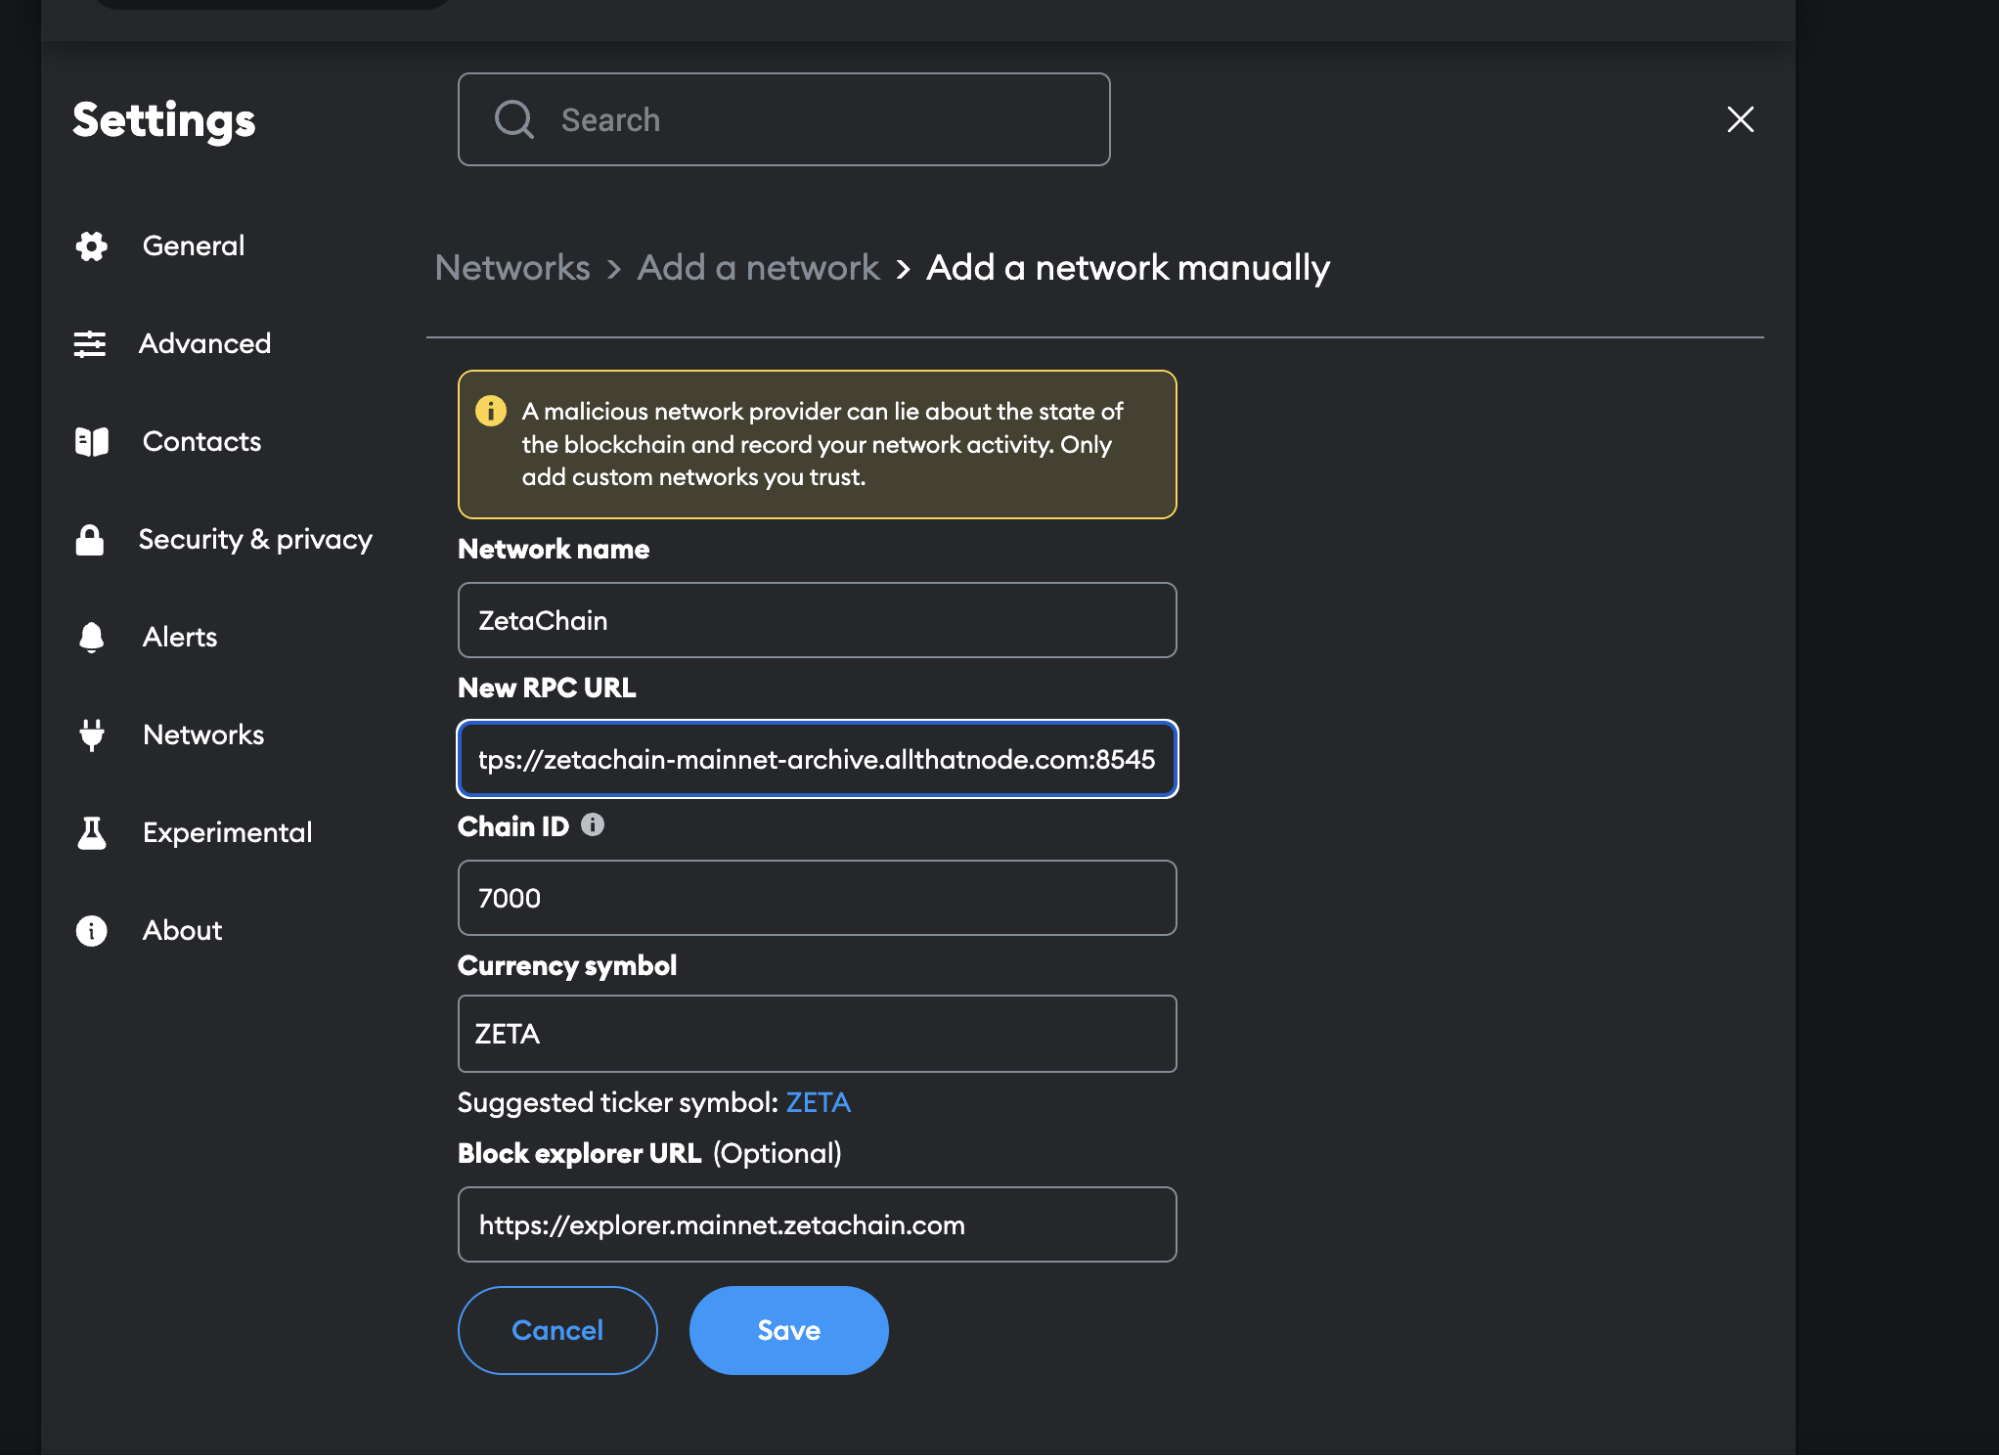Click the Save button
Viewport: 1999px width, 1456px height.
[788, 1330]
